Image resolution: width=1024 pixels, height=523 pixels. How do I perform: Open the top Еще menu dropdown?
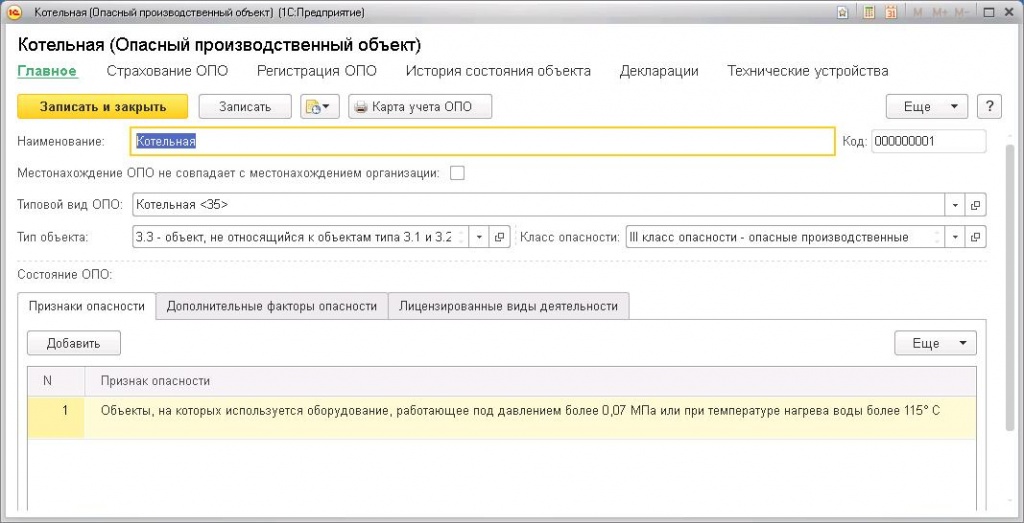tap(927, 107)
